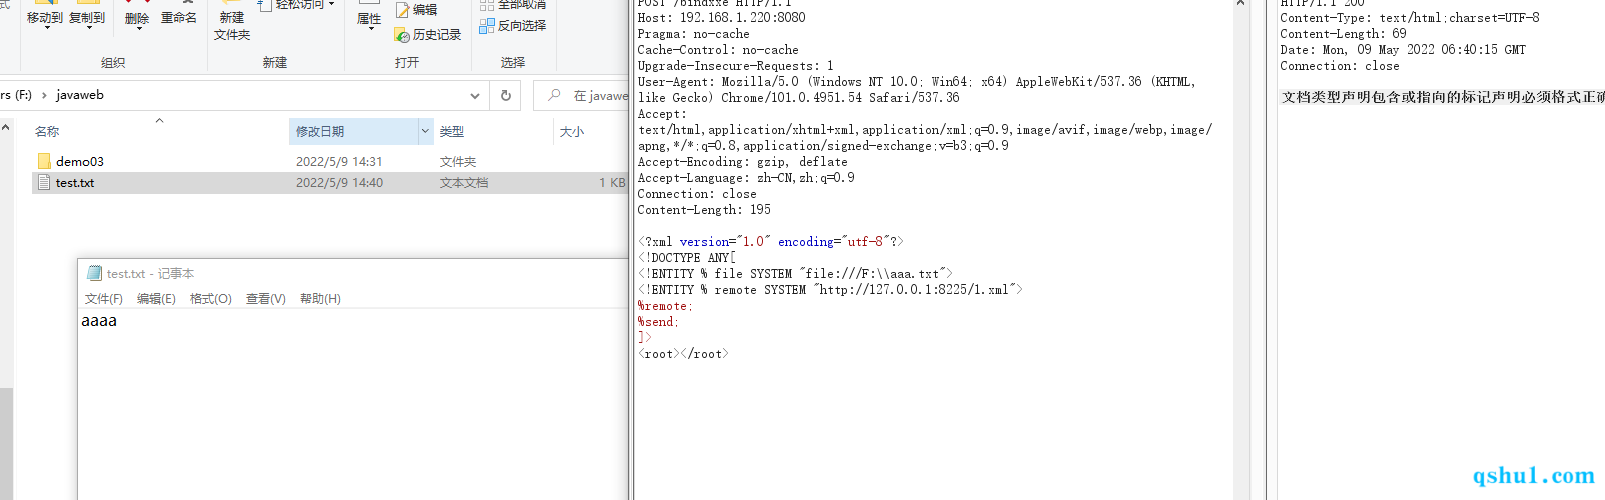Click Content-Type line in response pane
Screen dimensions: 1605x500
pyautogui.click(x=1410, y=18)
